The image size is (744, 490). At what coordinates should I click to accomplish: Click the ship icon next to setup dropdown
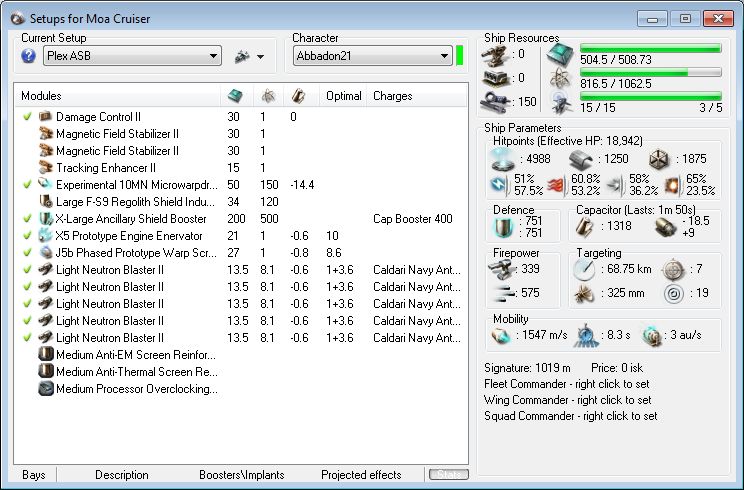coord(240,57)
